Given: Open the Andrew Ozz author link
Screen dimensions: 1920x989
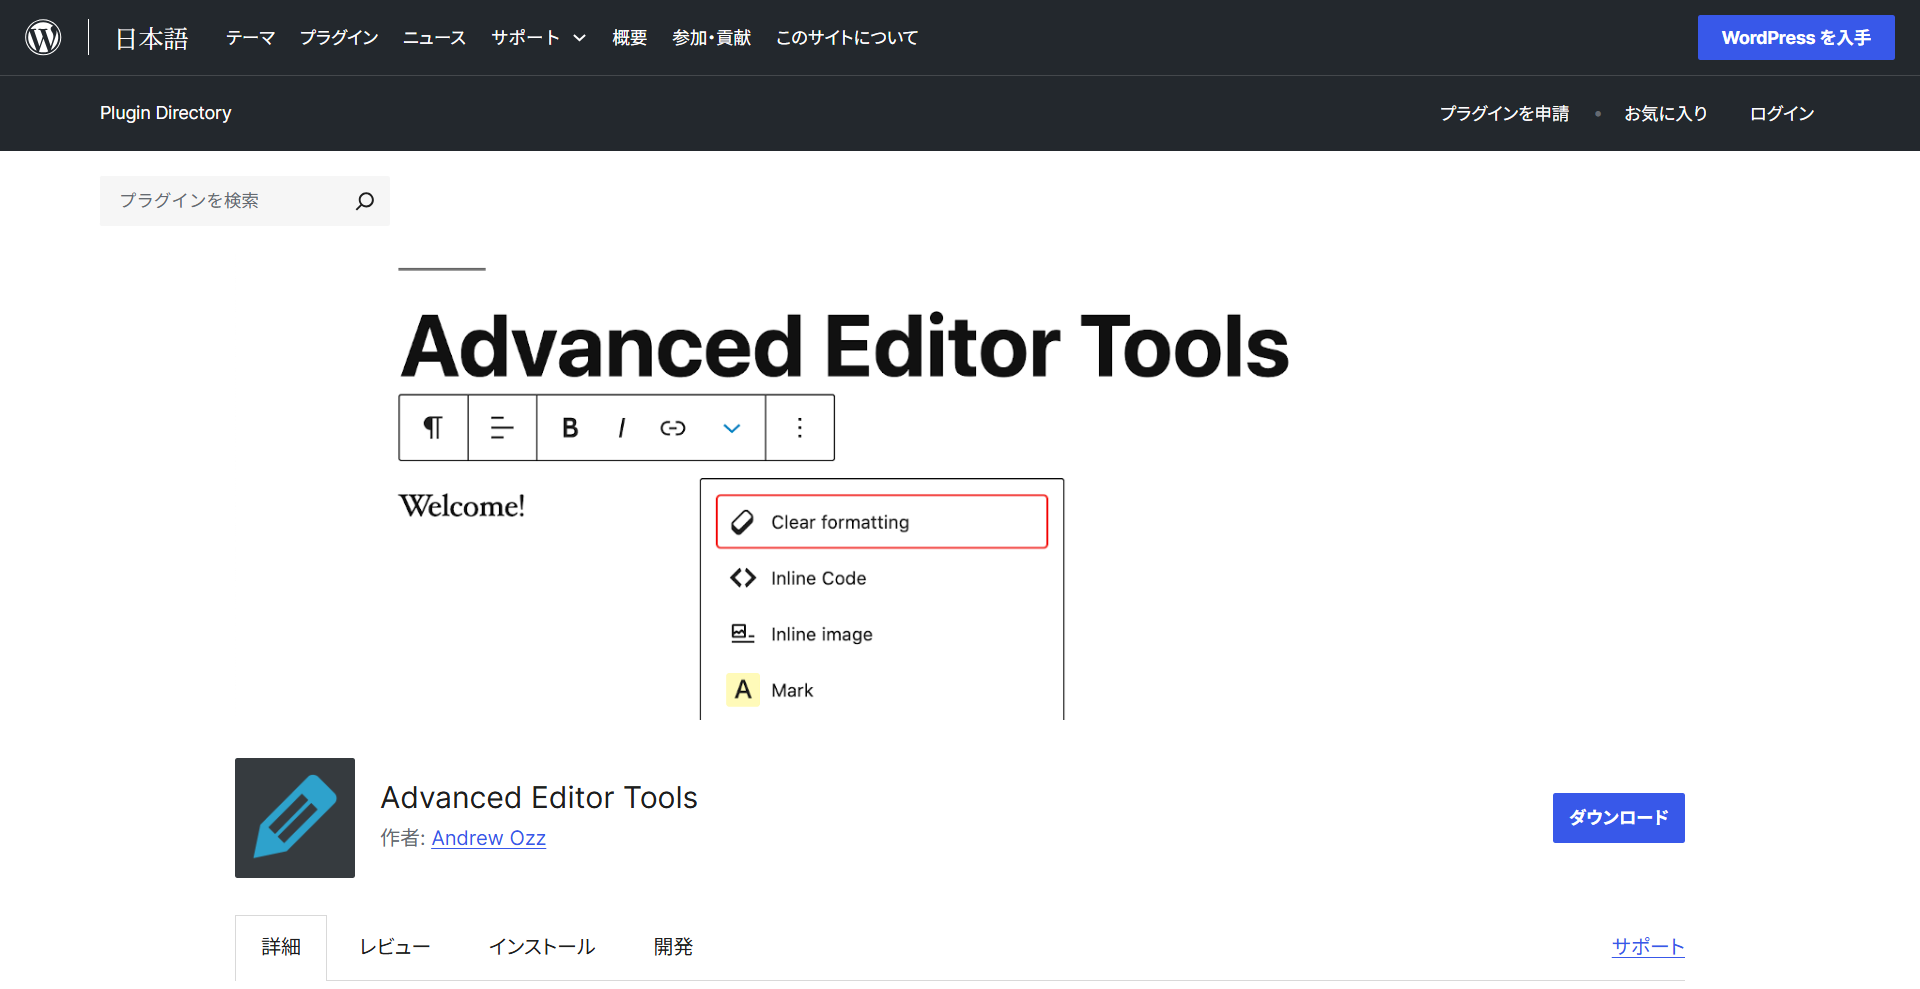Looking at the screenshot, I should tap(488, 838).
